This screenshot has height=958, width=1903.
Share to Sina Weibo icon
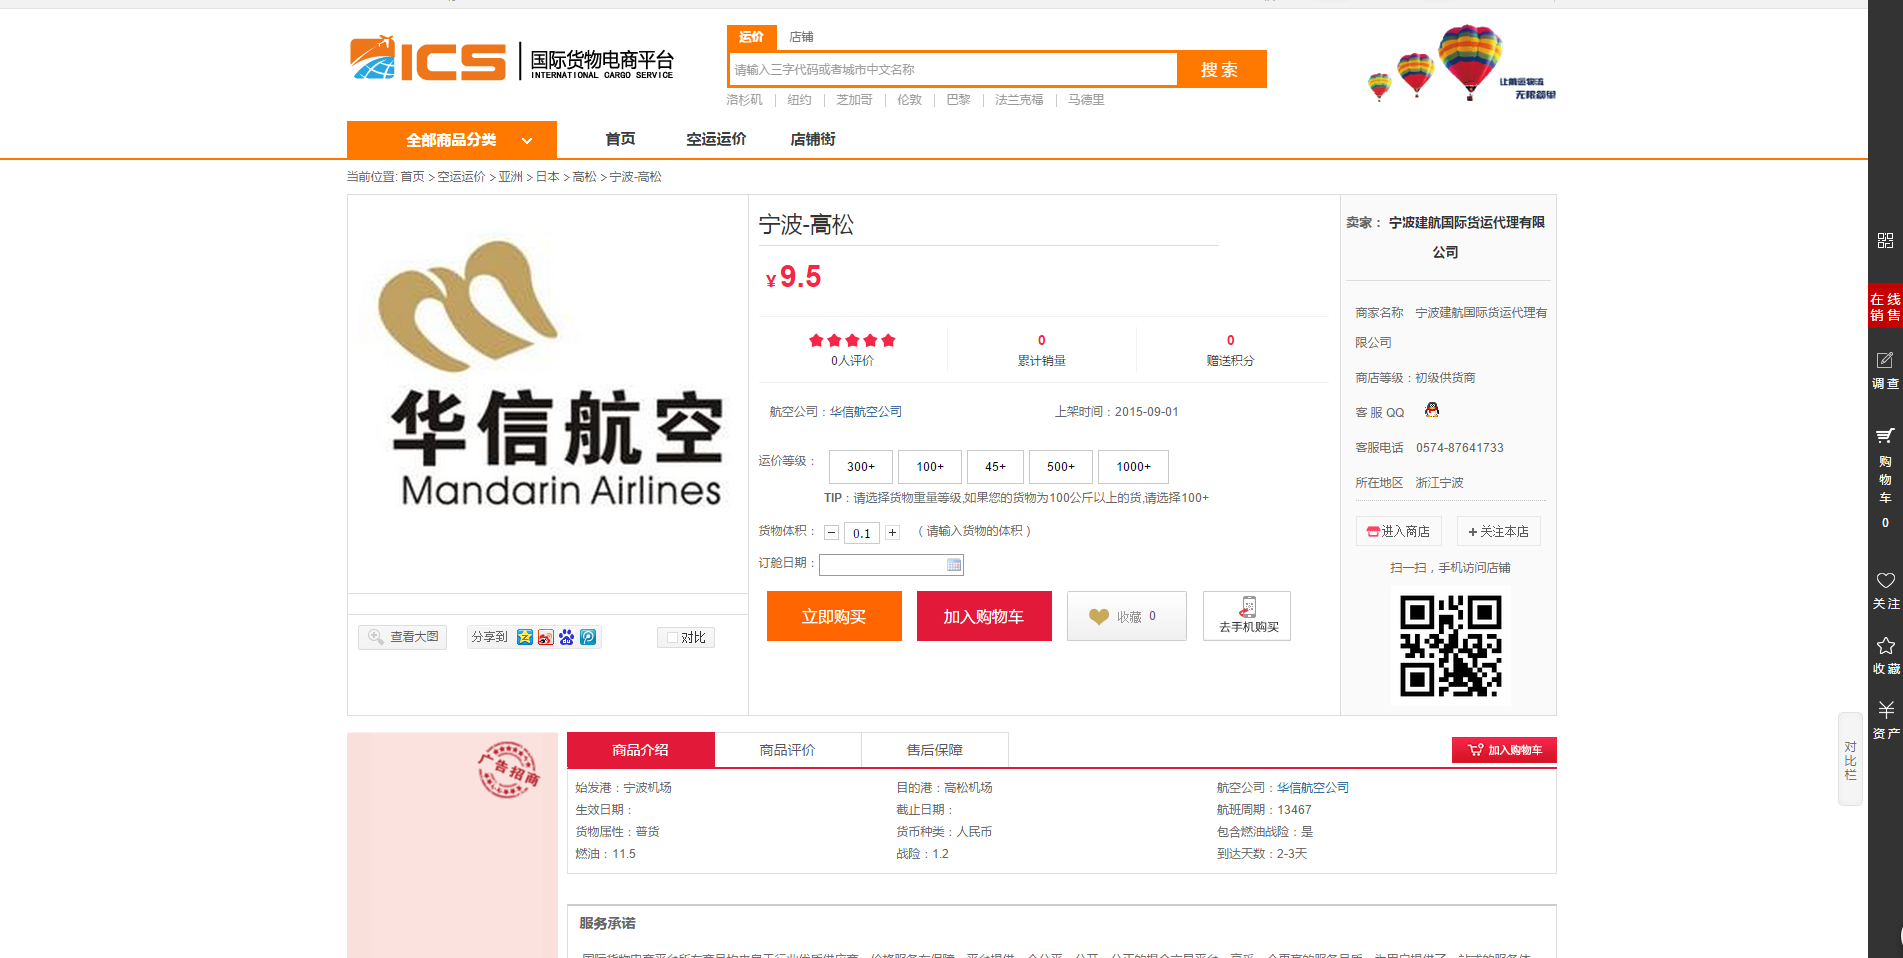click(546, 637)
